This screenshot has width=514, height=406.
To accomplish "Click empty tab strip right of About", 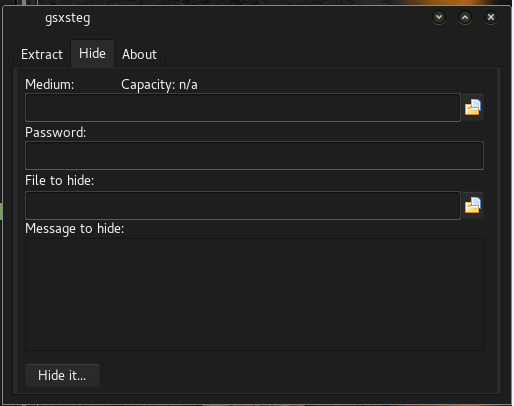I will pos(333,54).
